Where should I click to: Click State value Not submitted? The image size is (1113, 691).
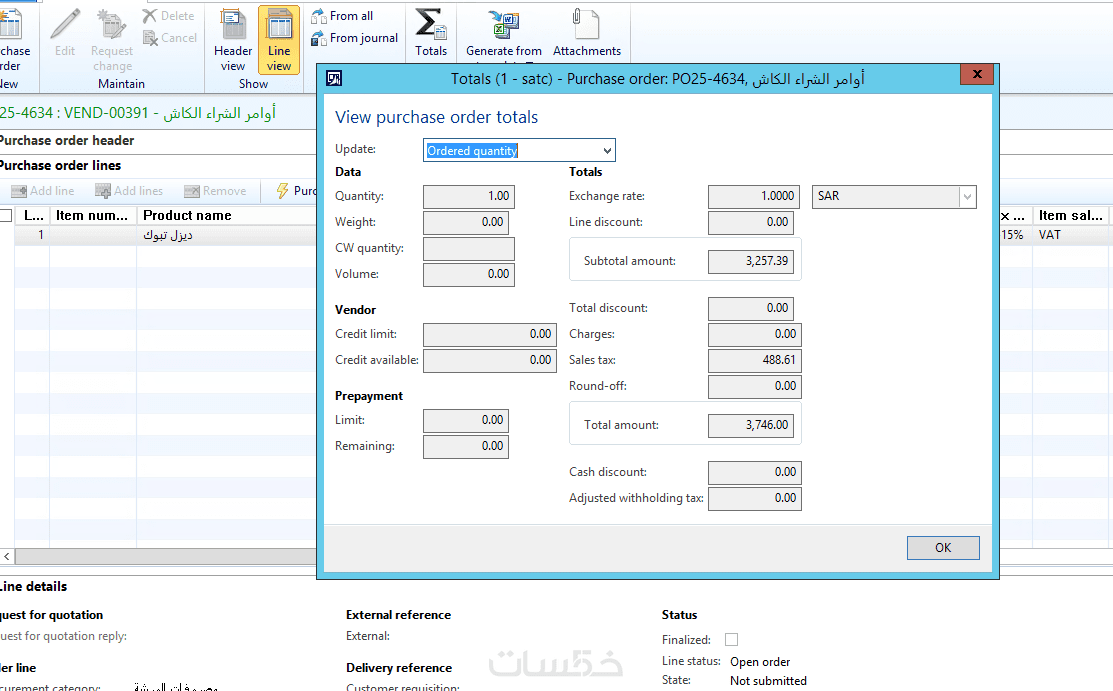768,681
